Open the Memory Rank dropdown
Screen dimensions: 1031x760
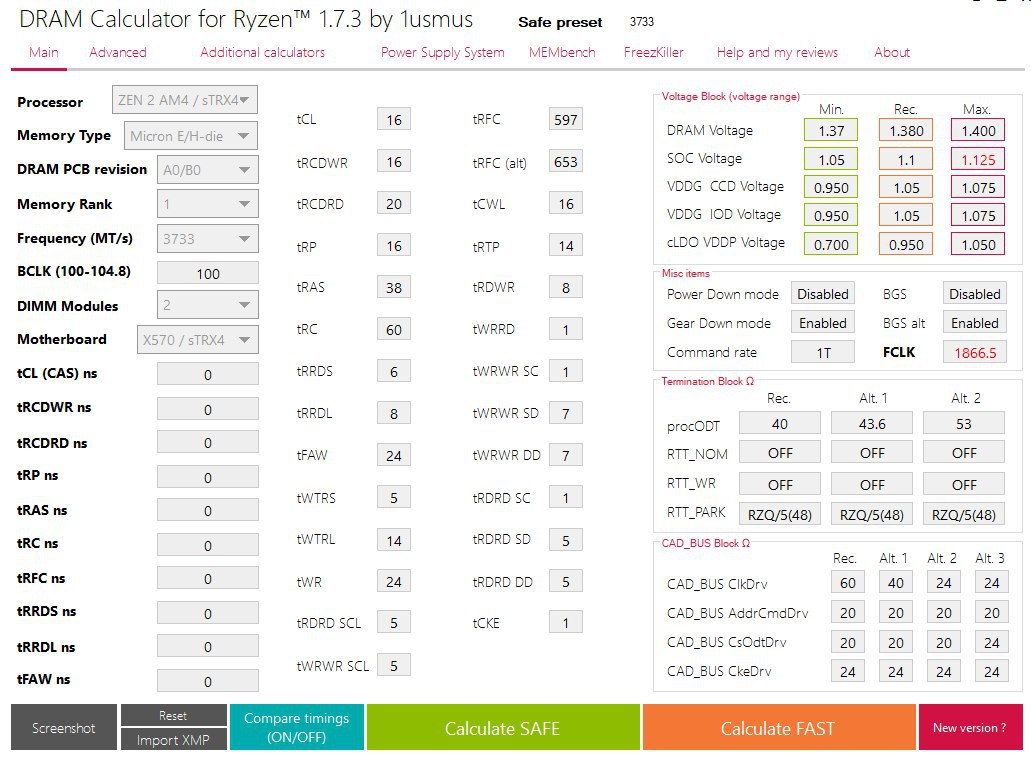pyautogui.click(x=207, y=204)
